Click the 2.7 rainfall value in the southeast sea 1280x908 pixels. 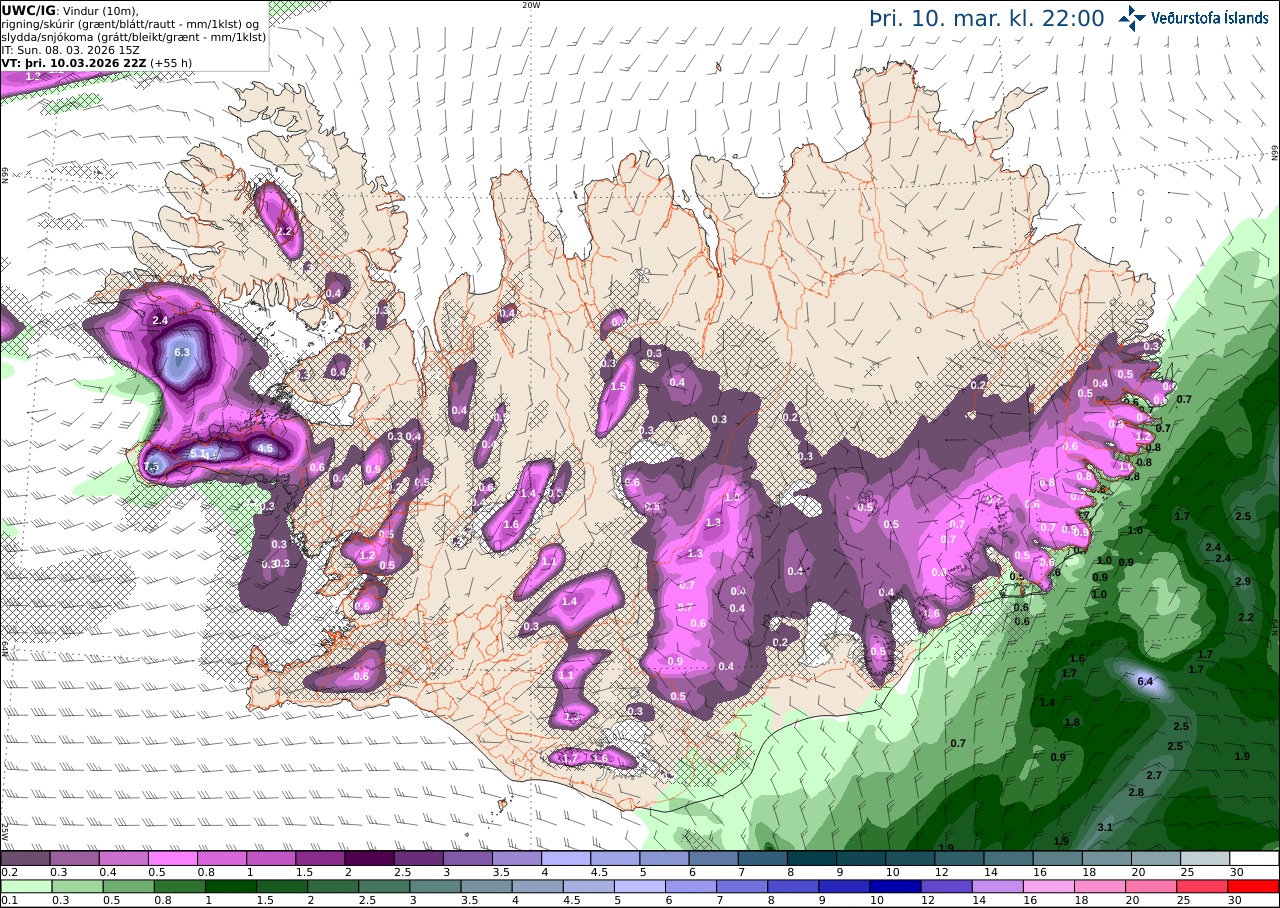pyautogui.click(x=1154, y=776)
